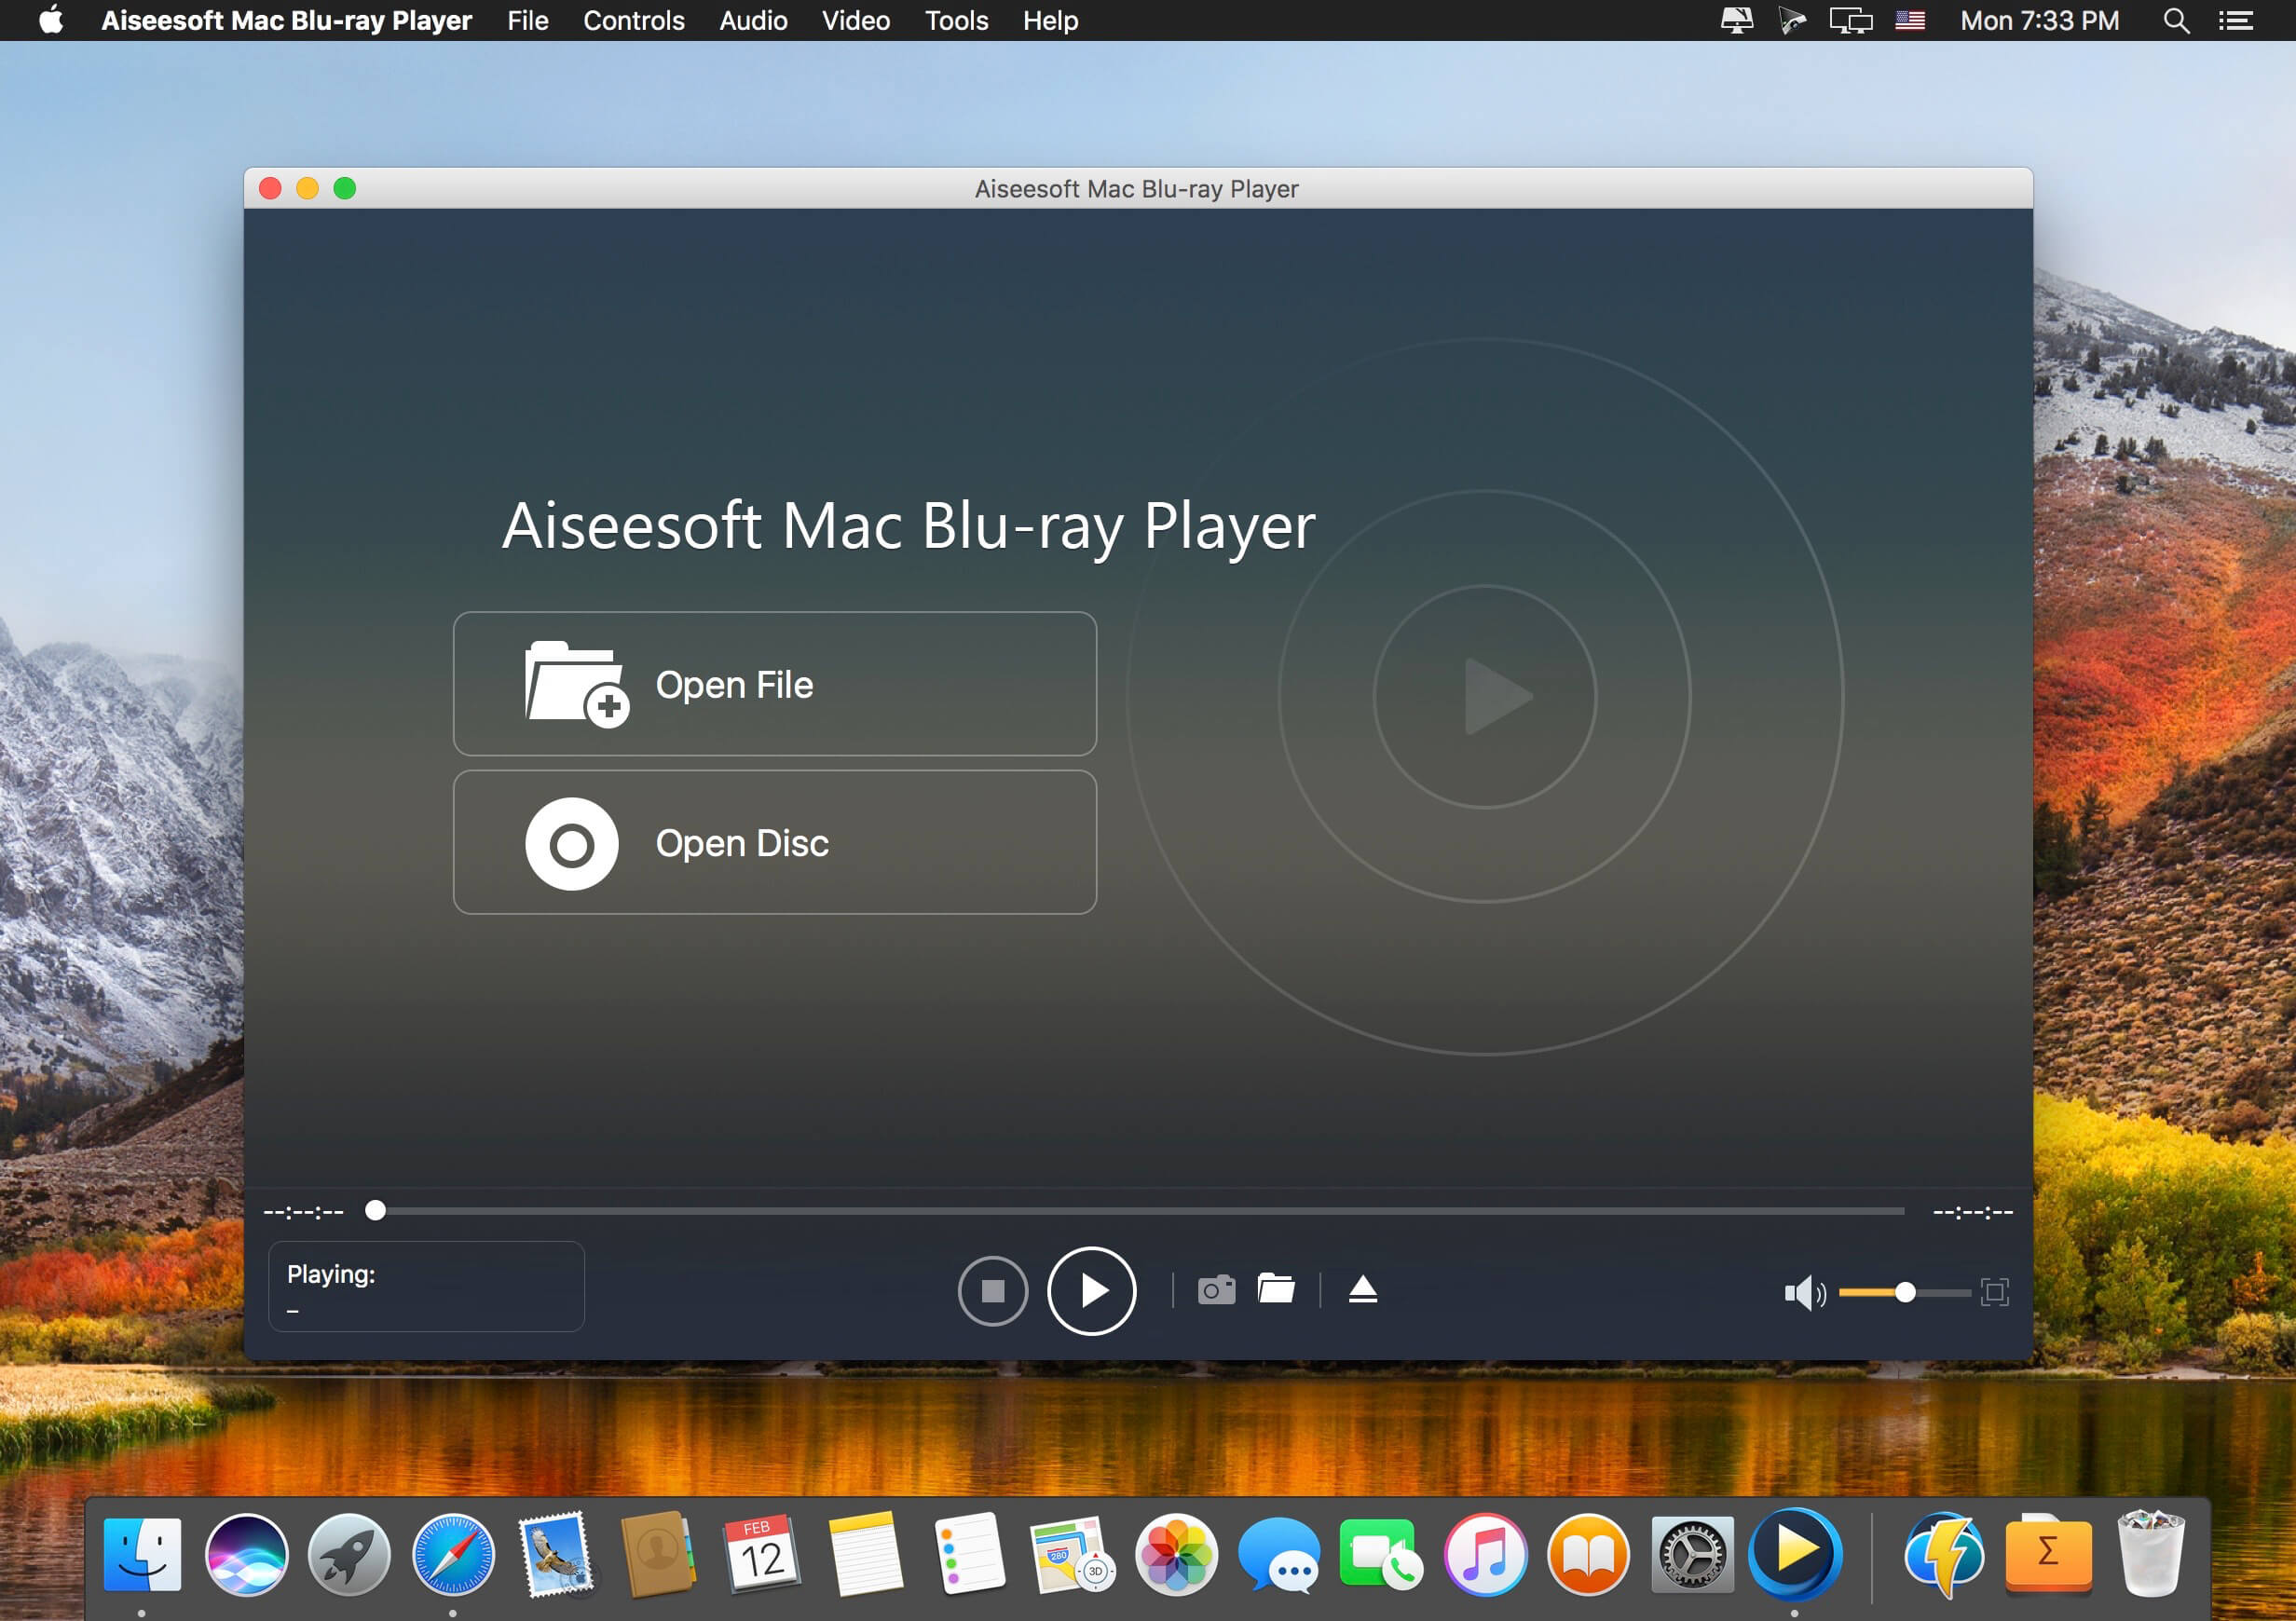Click the US flag input source icon
The width and height of the screenshot is (2296, 1621).
click(x=1910, y=20)
